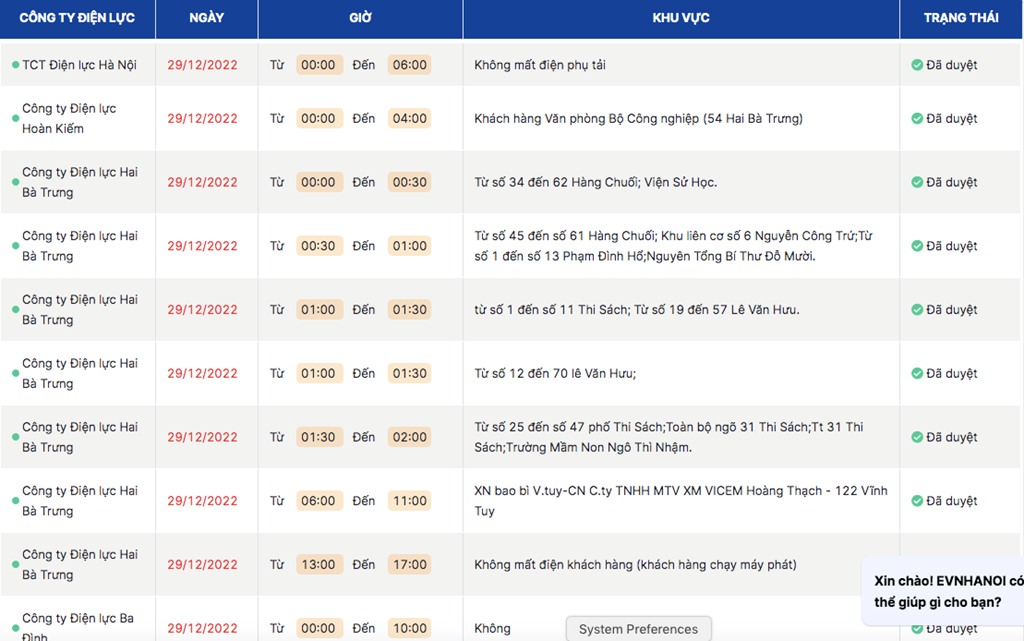Click the 13:00 start time chip
Viewport: 1024px width, 641px height.
point(318,565)
